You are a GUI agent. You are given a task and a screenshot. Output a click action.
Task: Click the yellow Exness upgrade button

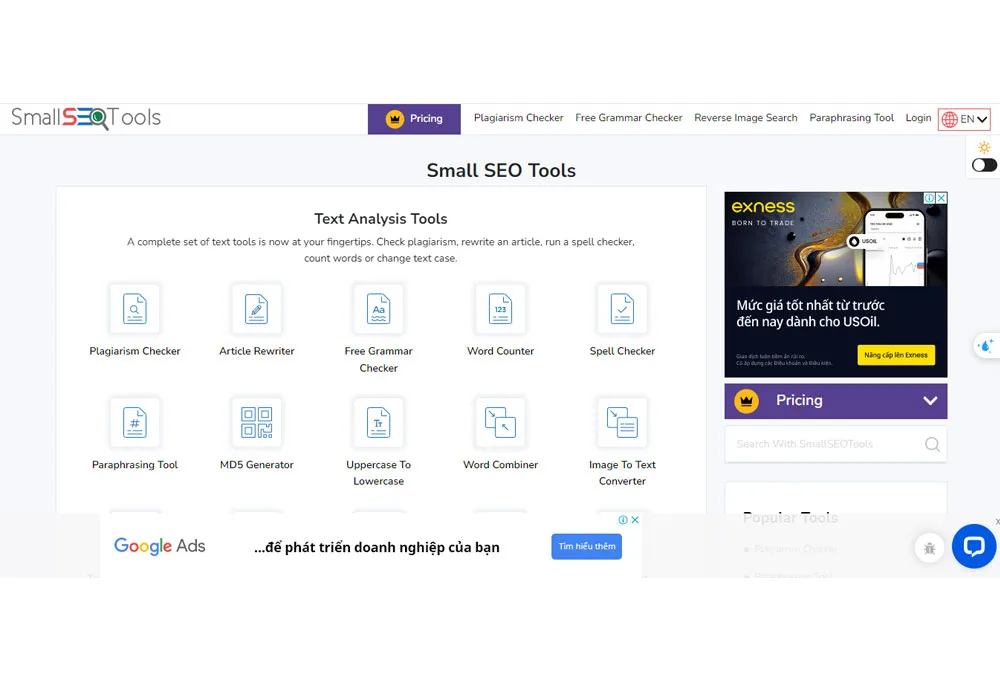[896, 355]
